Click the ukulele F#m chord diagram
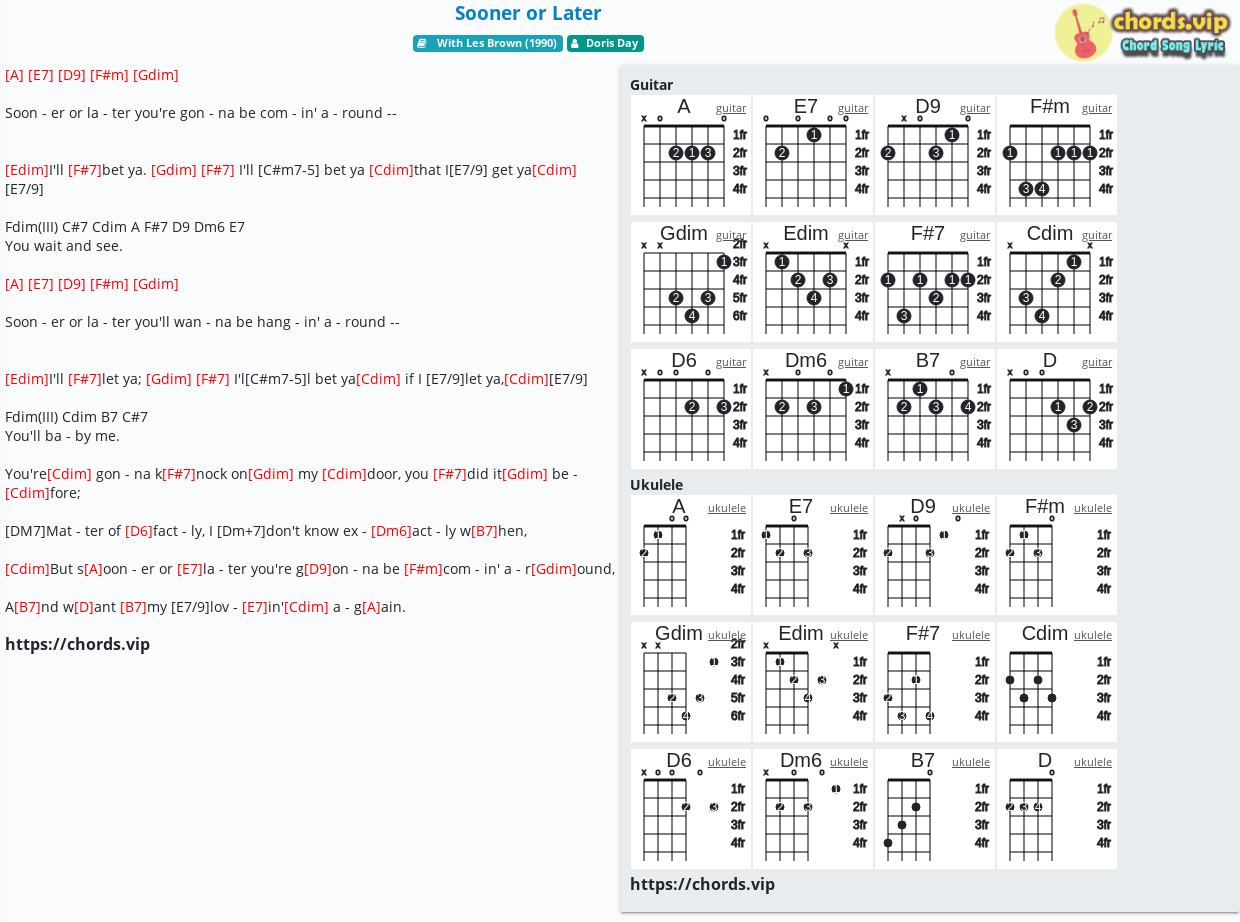 pos(1057,555)
